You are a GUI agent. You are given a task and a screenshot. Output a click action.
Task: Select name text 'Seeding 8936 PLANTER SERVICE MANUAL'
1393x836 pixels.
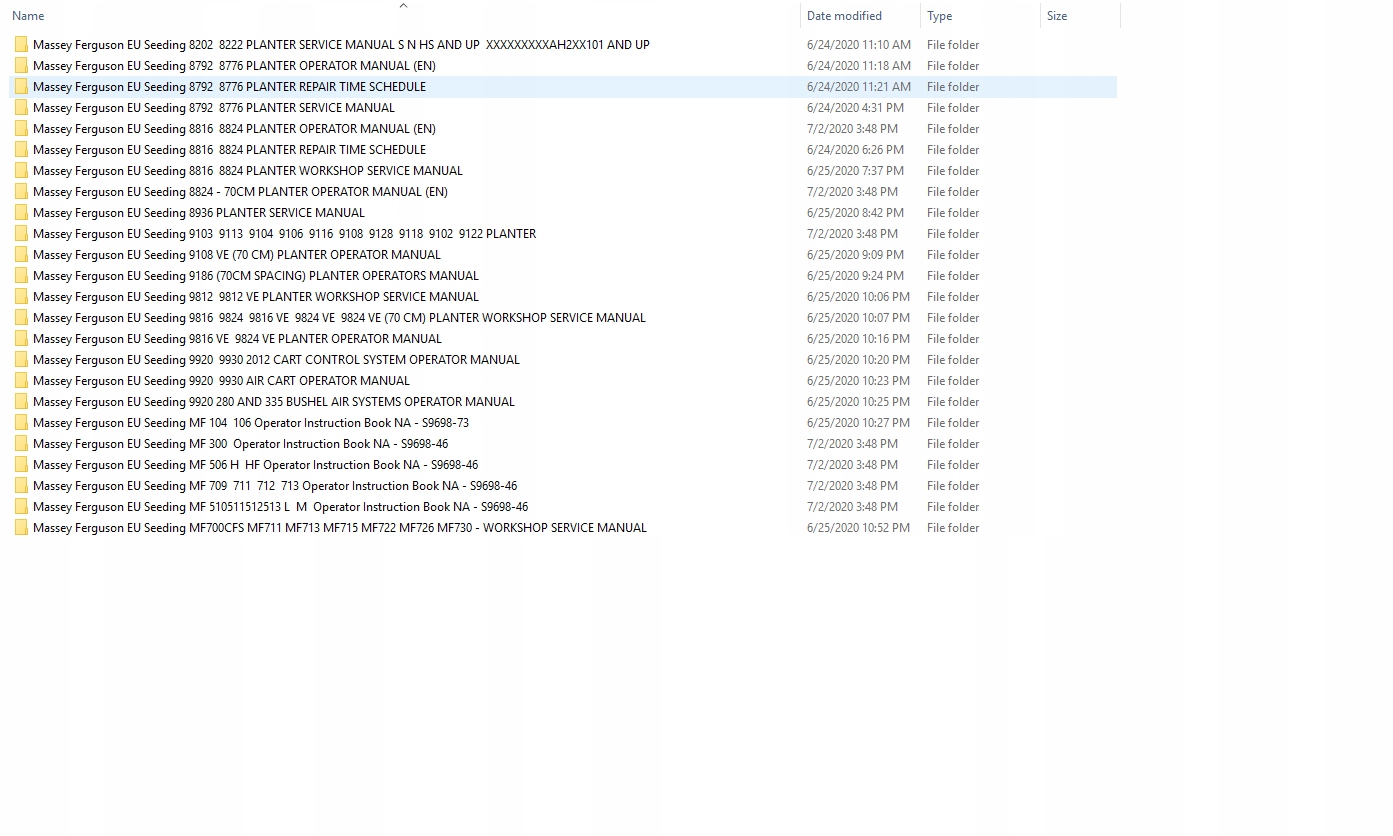(254, 213)
